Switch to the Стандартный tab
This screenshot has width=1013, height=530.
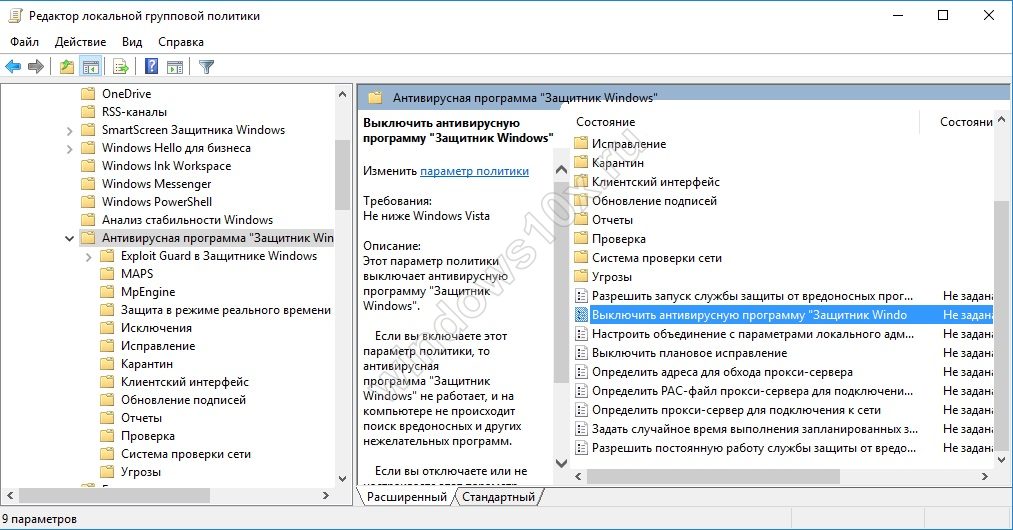(x=499, y=497)
